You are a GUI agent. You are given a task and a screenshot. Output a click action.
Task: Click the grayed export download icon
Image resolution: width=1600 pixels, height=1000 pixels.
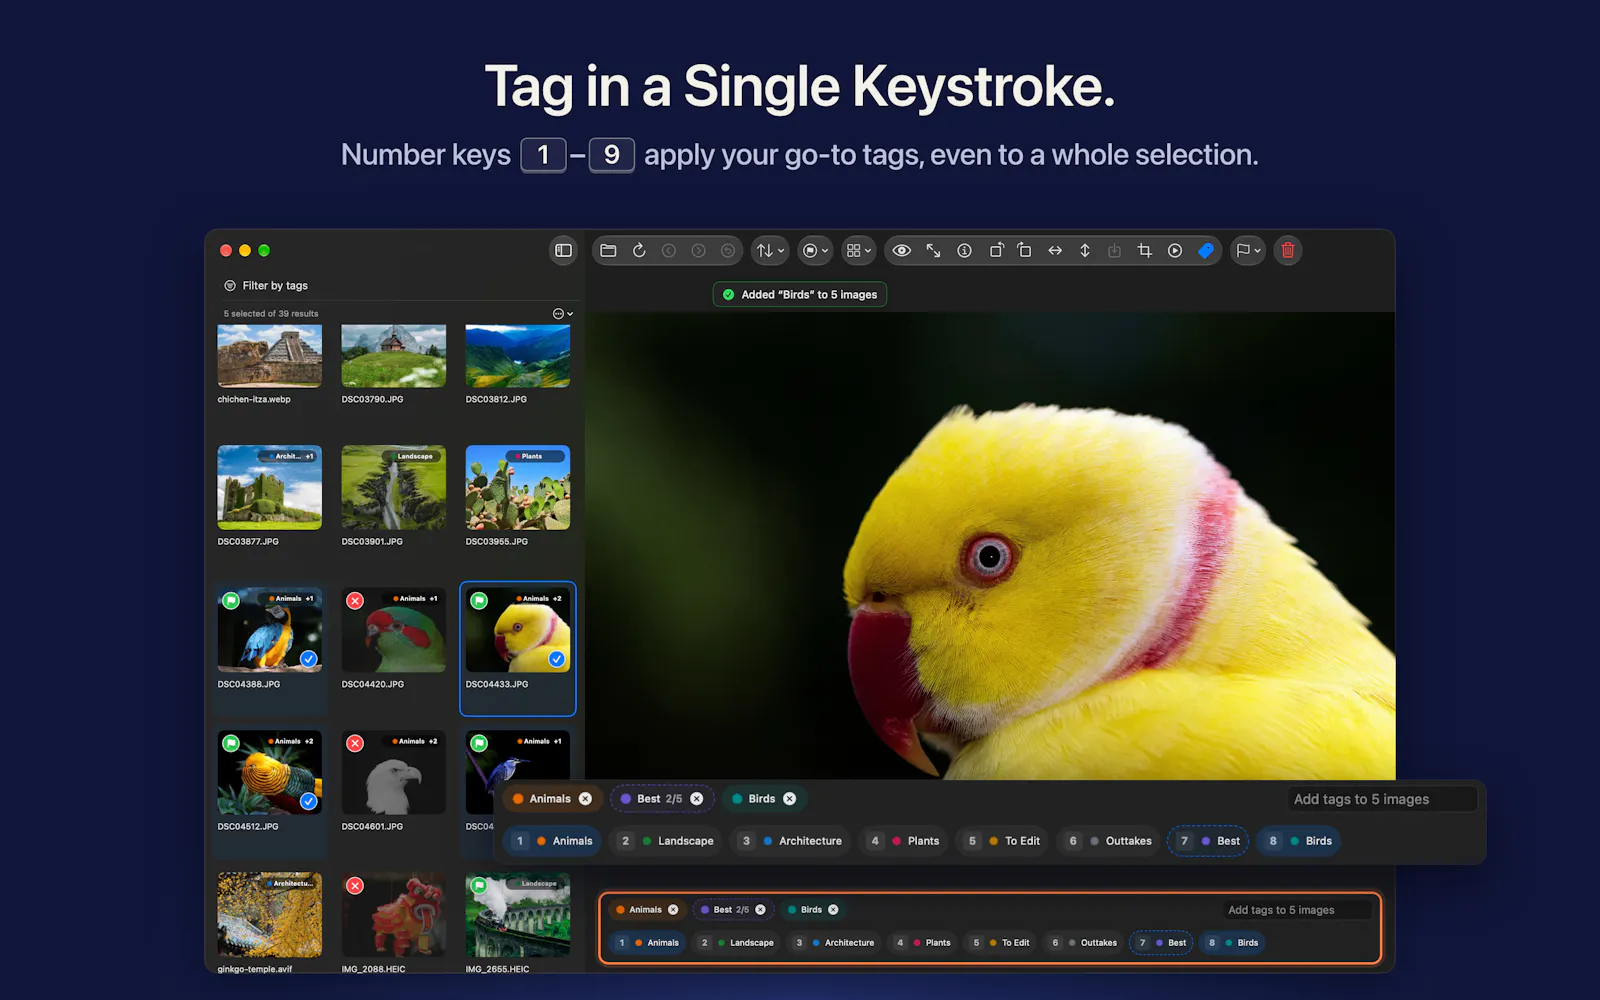click(x=1114, y=251)
